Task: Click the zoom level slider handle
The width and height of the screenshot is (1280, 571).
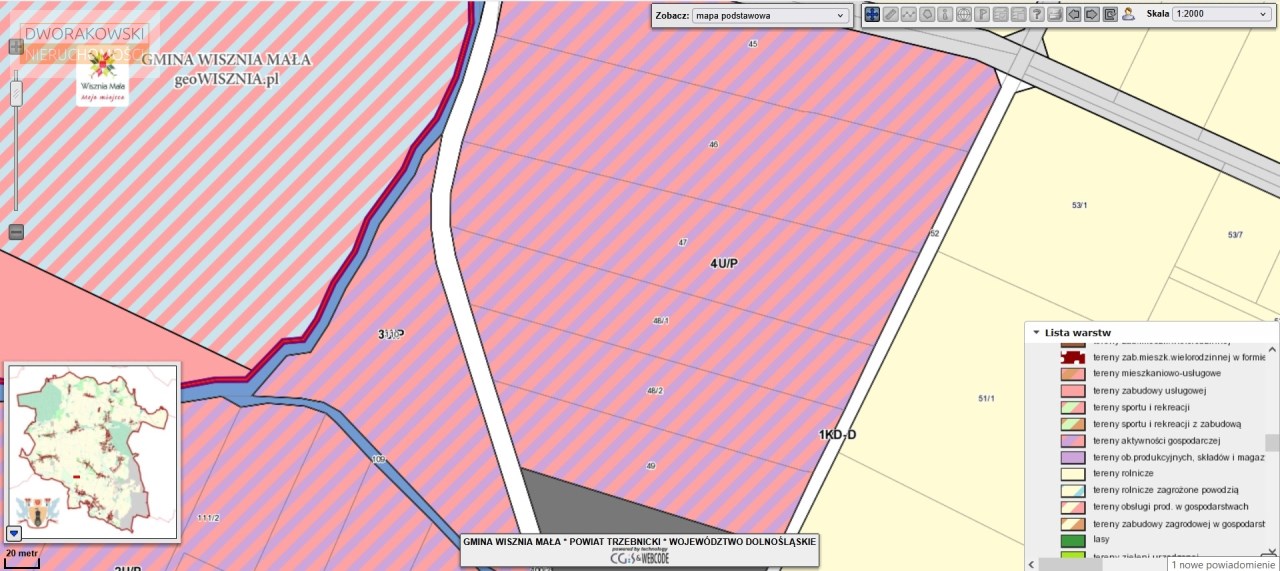Action: 16,93
